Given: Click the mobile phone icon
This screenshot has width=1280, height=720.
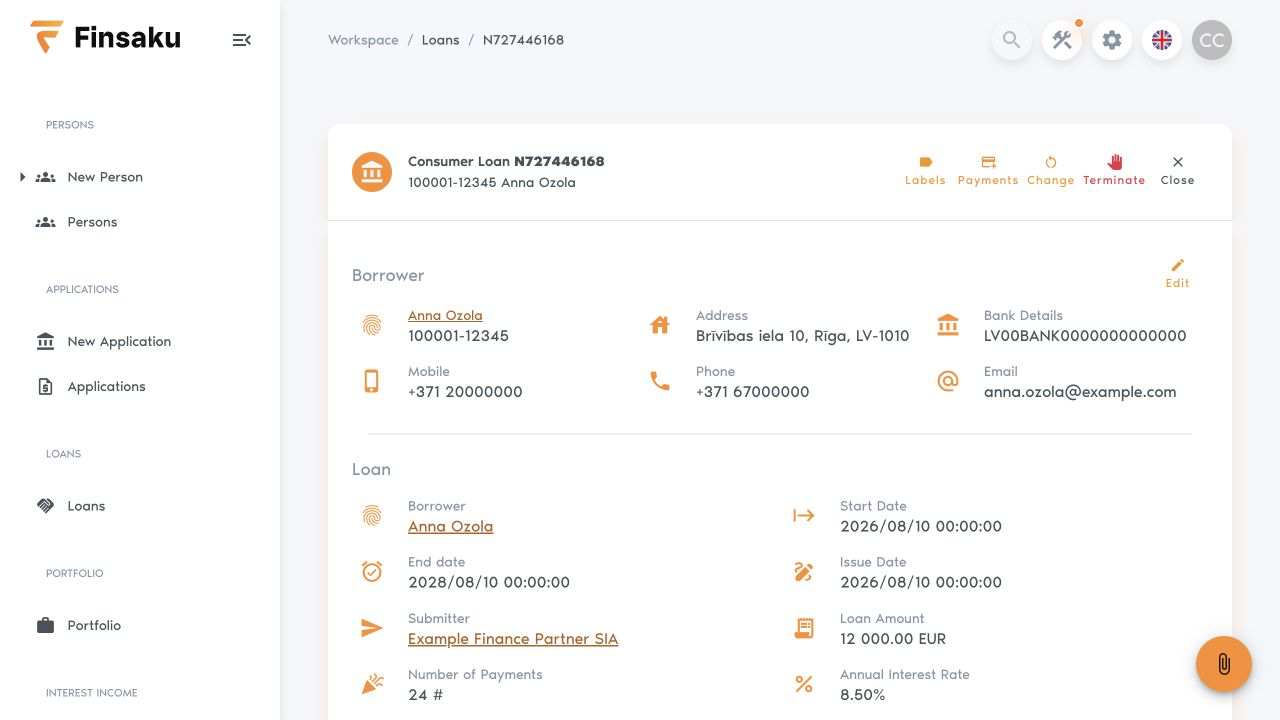Looking at the screenshot, I should coord(372,381).
